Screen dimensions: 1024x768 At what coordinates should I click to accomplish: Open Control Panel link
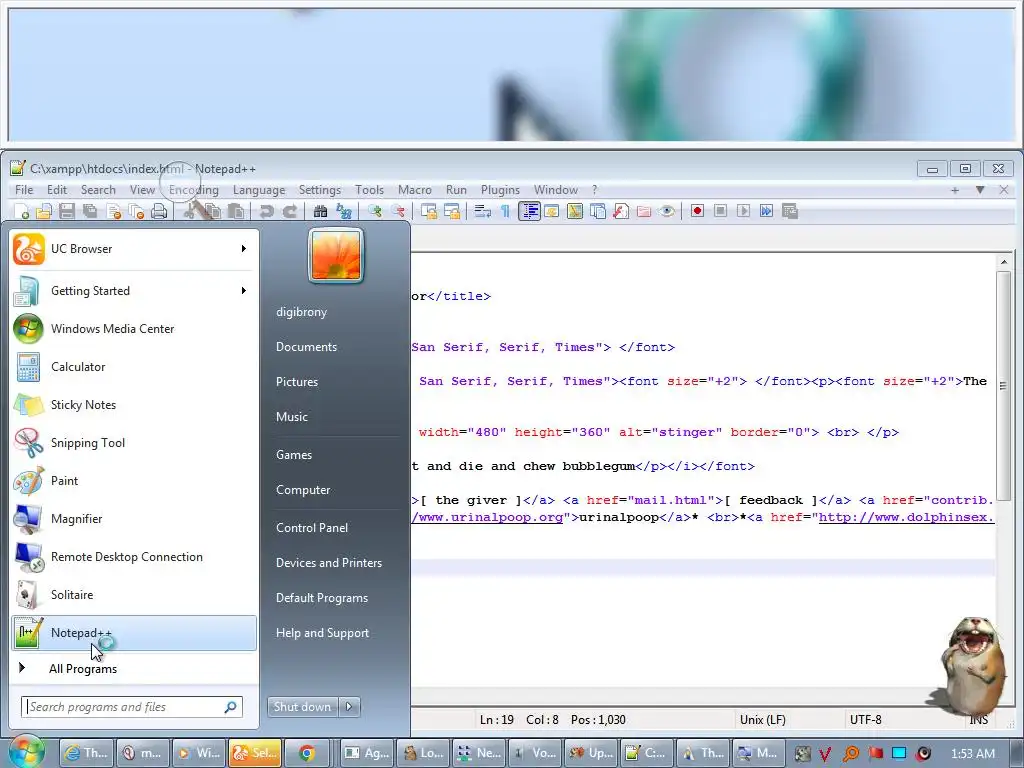point(312,528)
